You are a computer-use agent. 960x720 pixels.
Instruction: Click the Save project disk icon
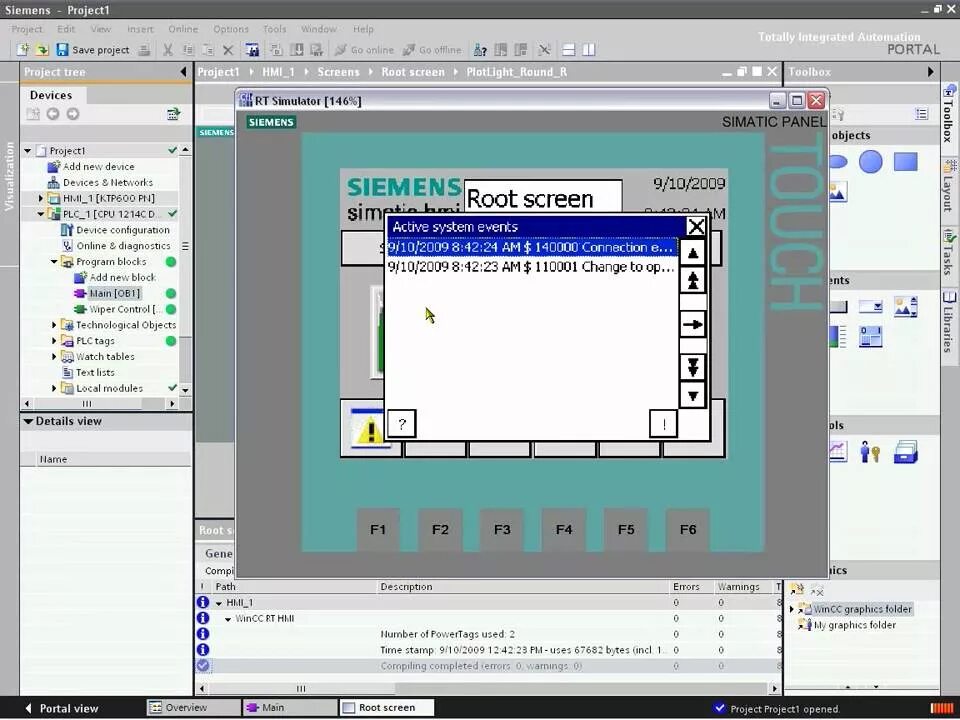click(62, 50)
